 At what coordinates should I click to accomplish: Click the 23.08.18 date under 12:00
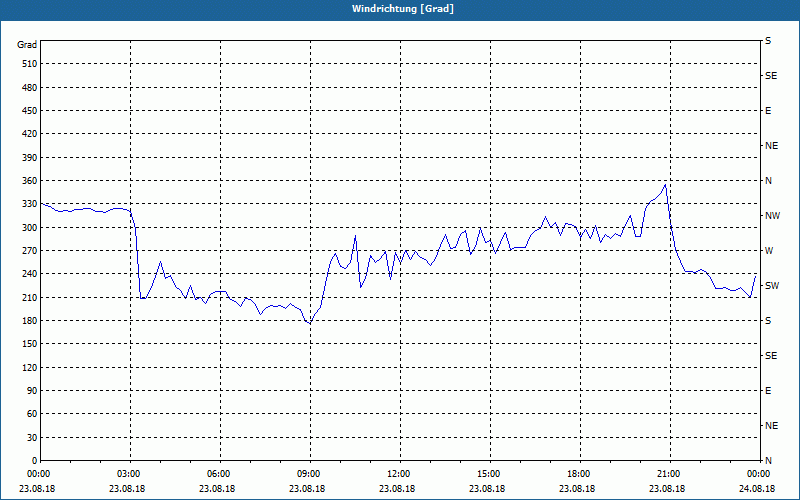397,488
